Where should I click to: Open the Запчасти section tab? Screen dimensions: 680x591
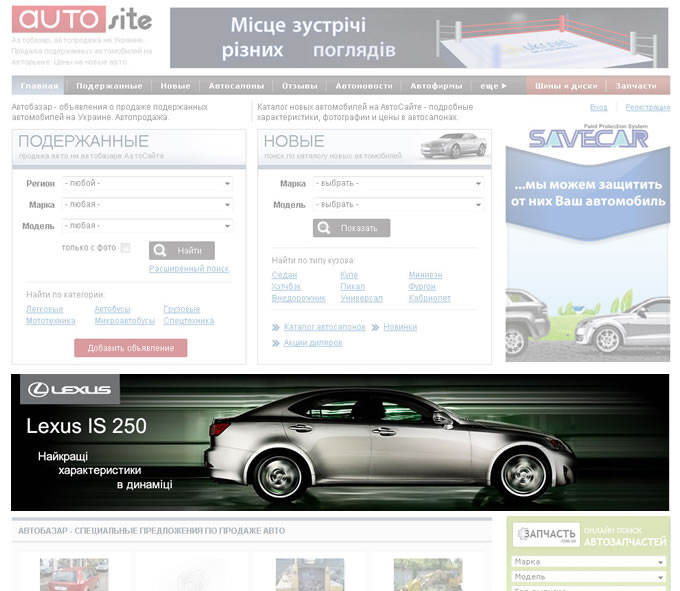[x=636, y=86]
